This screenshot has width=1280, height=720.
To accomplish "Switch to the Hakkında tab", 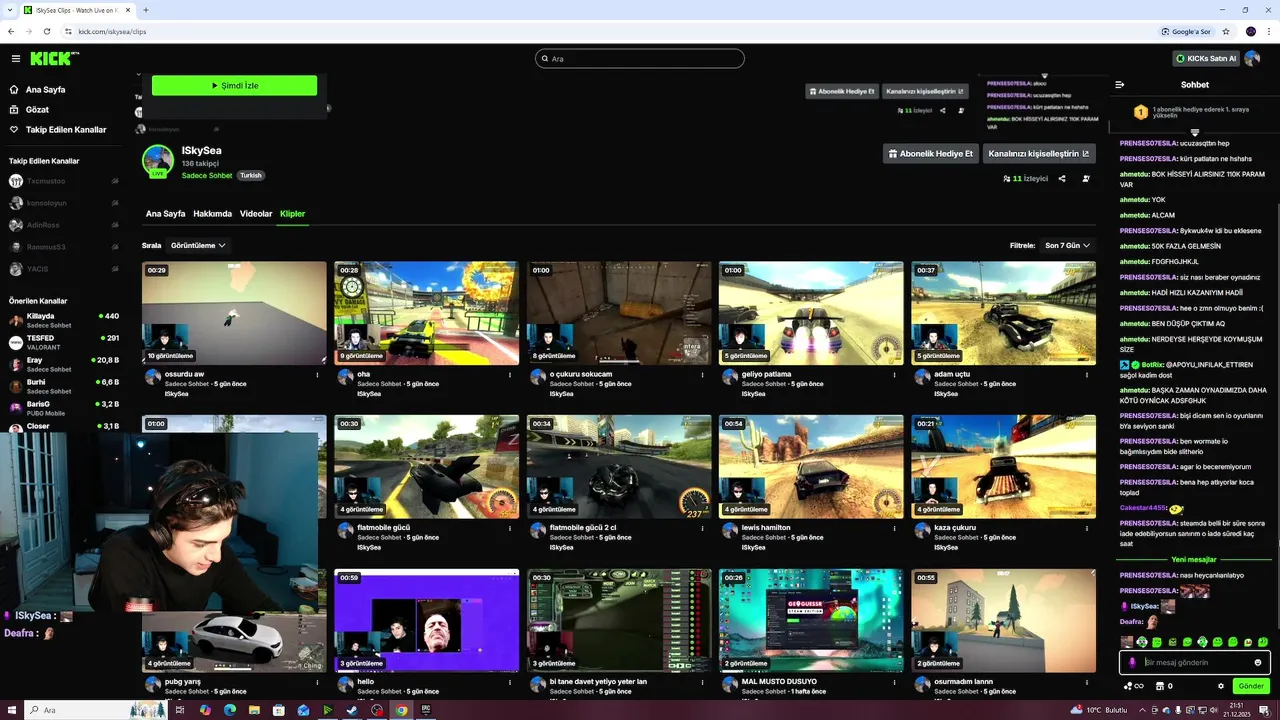I will pyautogui.click(x=212, y=214).
